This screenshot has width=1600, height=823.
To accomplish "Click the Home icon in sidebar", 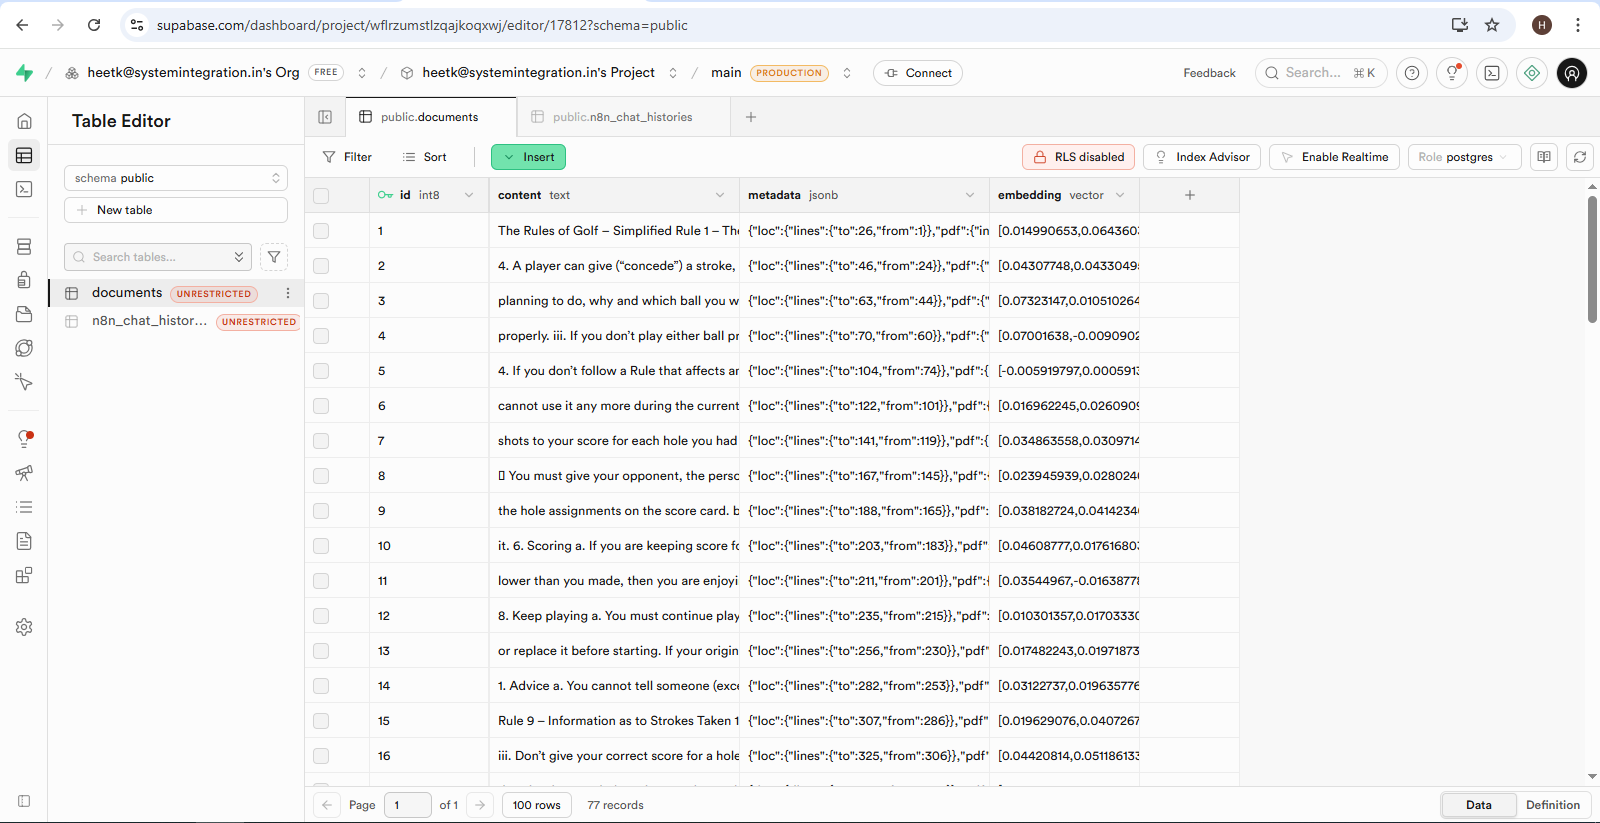I will [x=24, y=121].
